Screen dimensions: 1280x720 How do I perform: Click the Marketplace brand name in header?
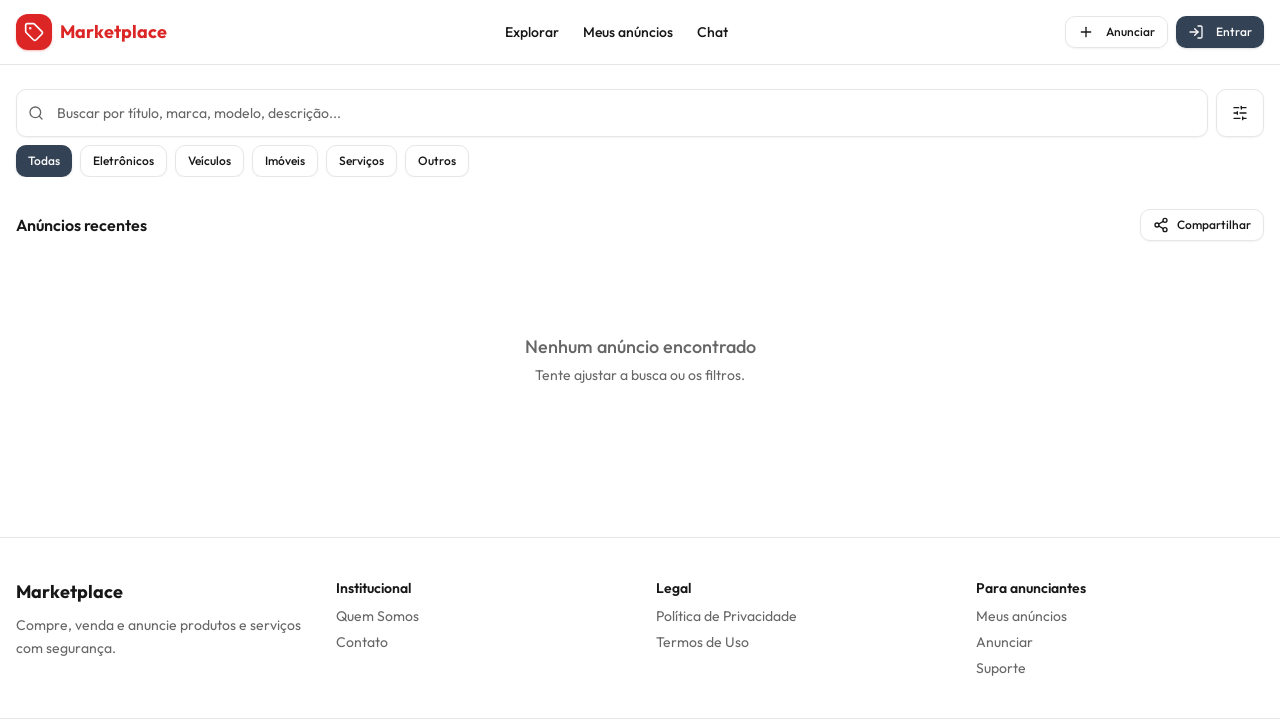[x=113, y=32]
